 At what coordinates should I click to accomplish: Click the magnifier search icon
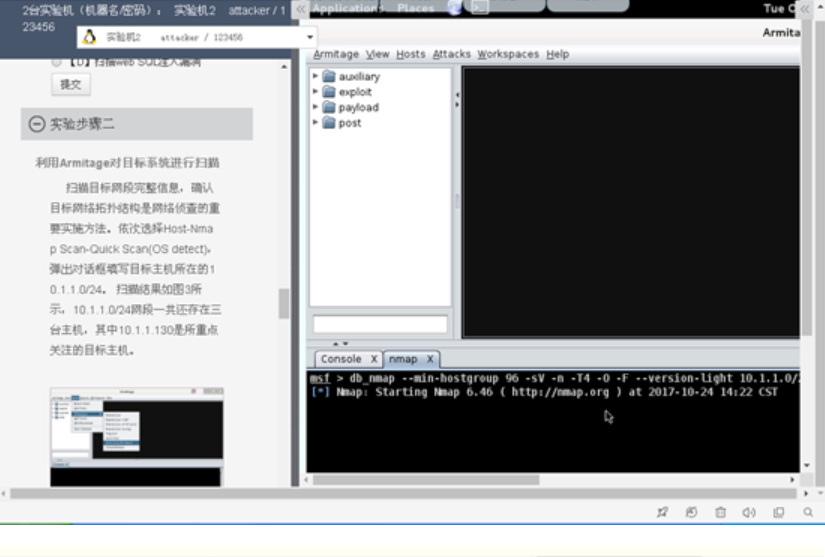click(x=808, y=512)
